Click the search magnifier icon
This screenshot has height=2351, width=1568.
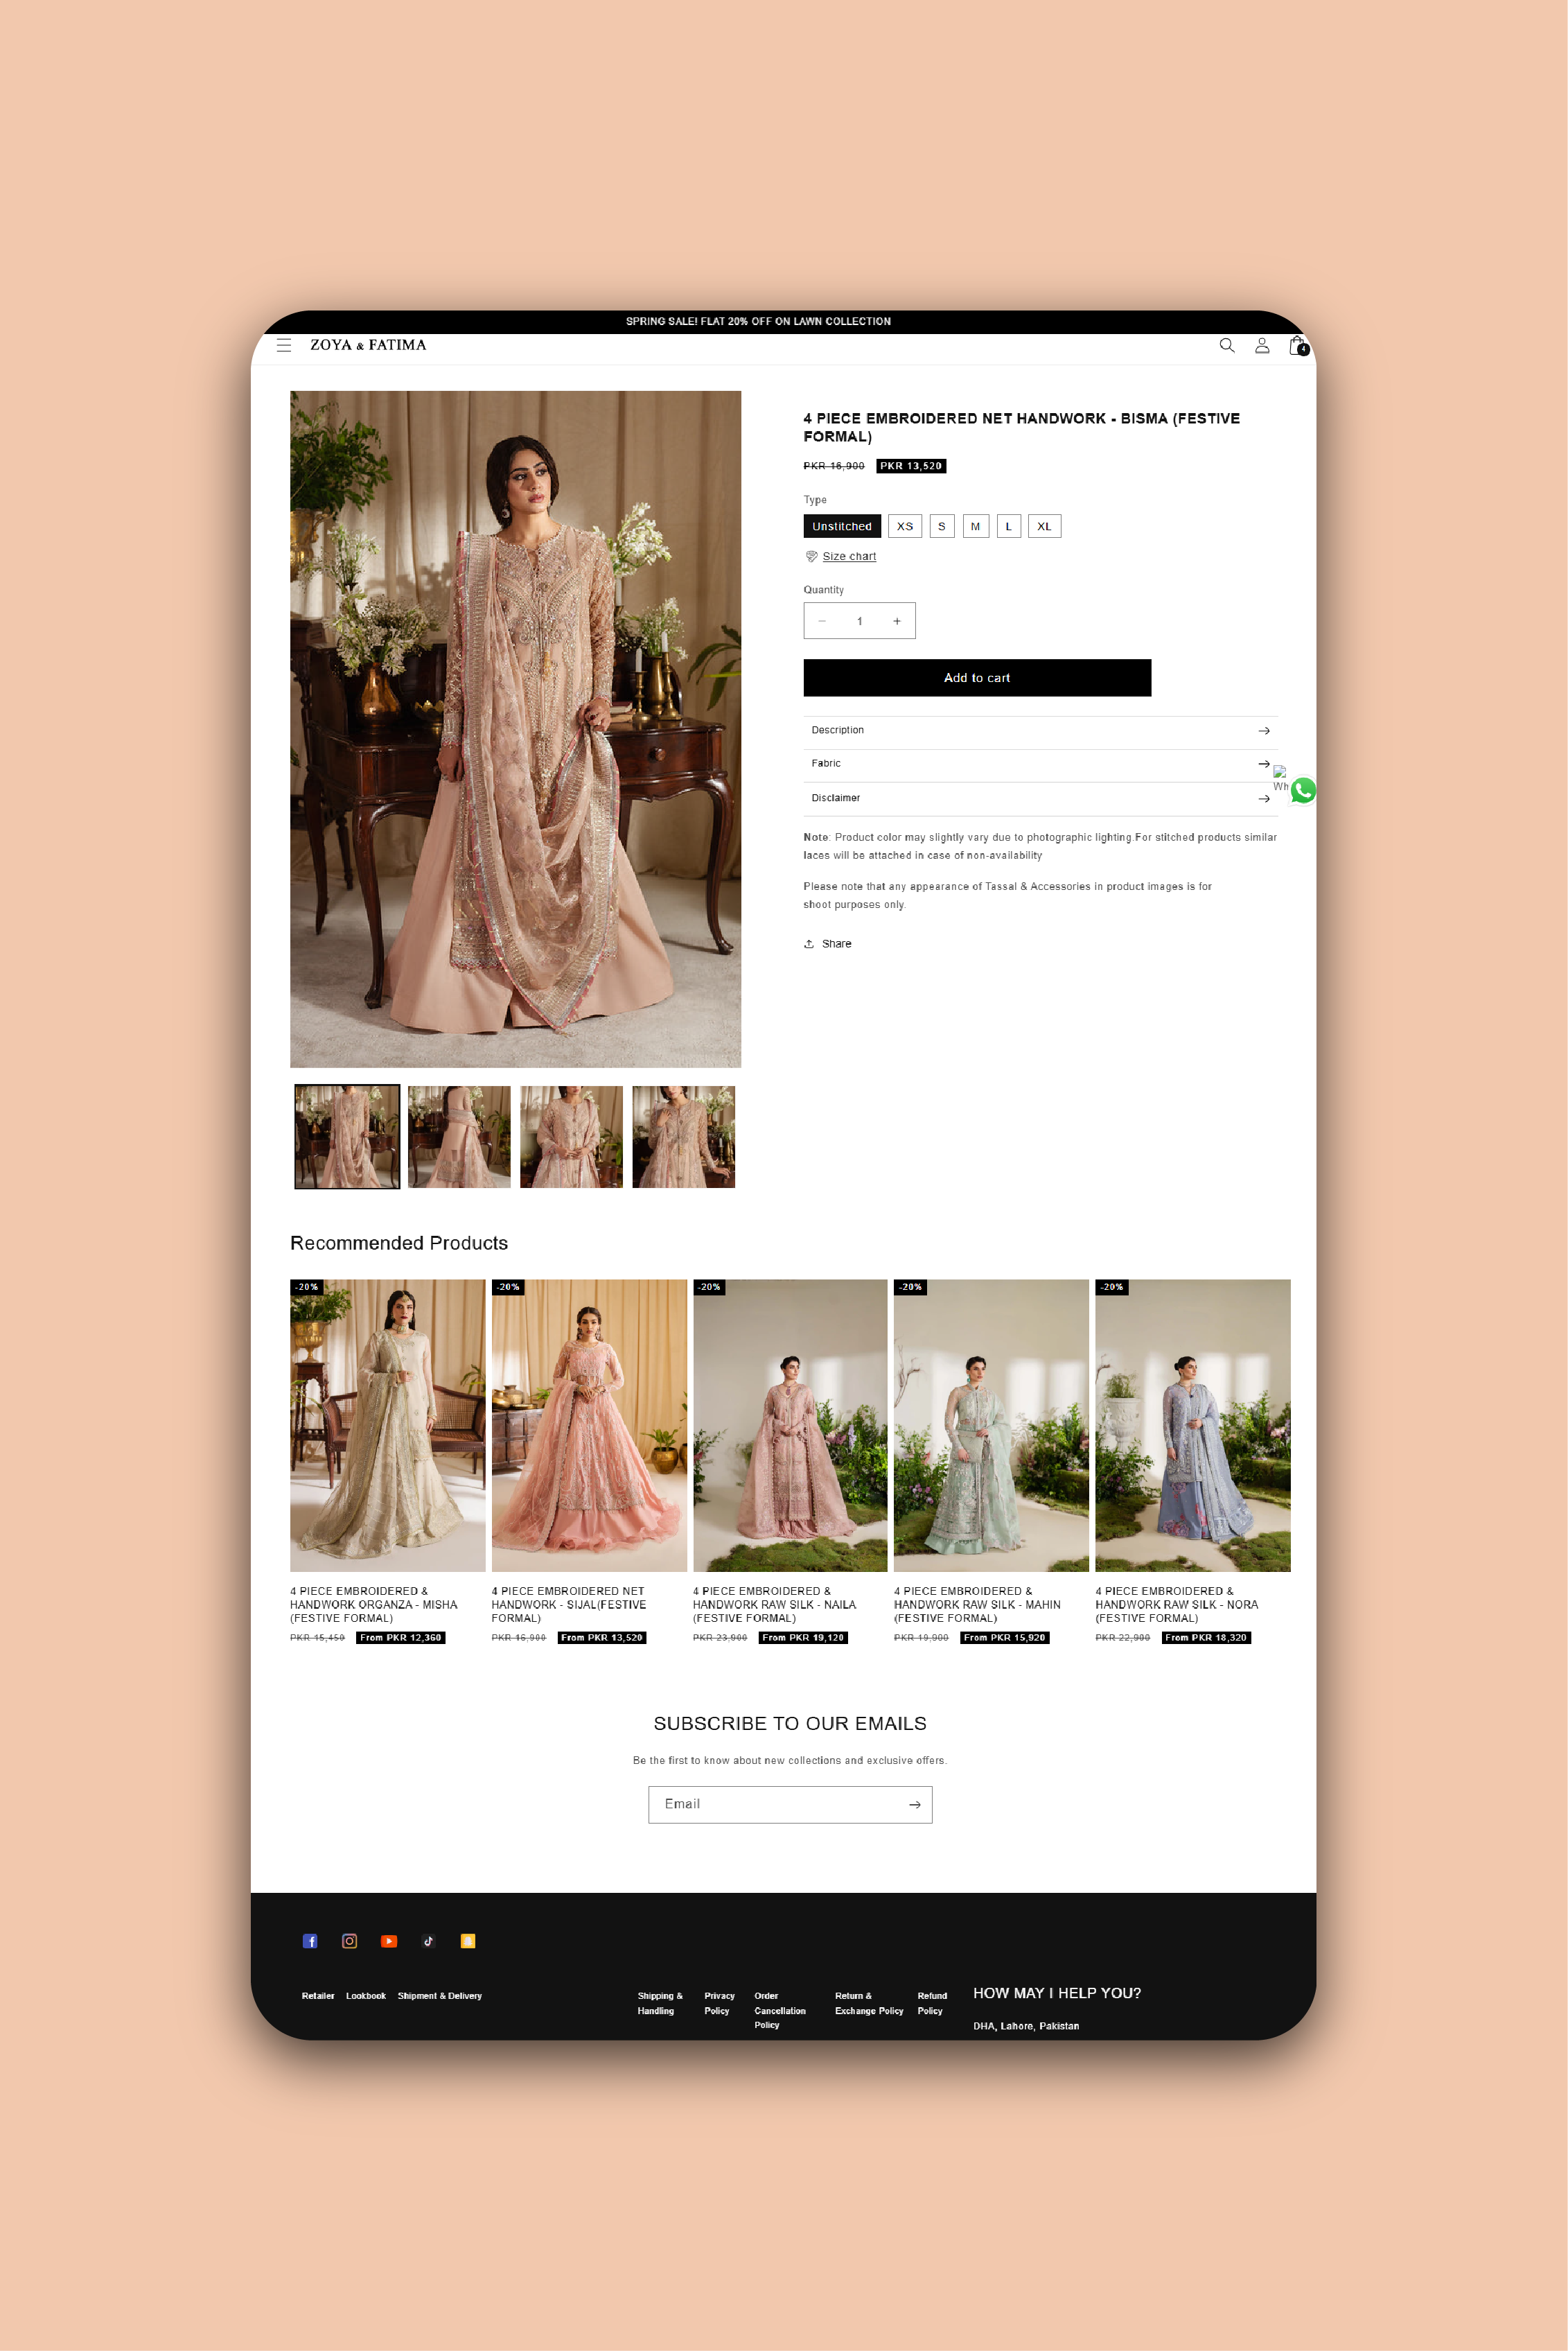click(1226, 345)
